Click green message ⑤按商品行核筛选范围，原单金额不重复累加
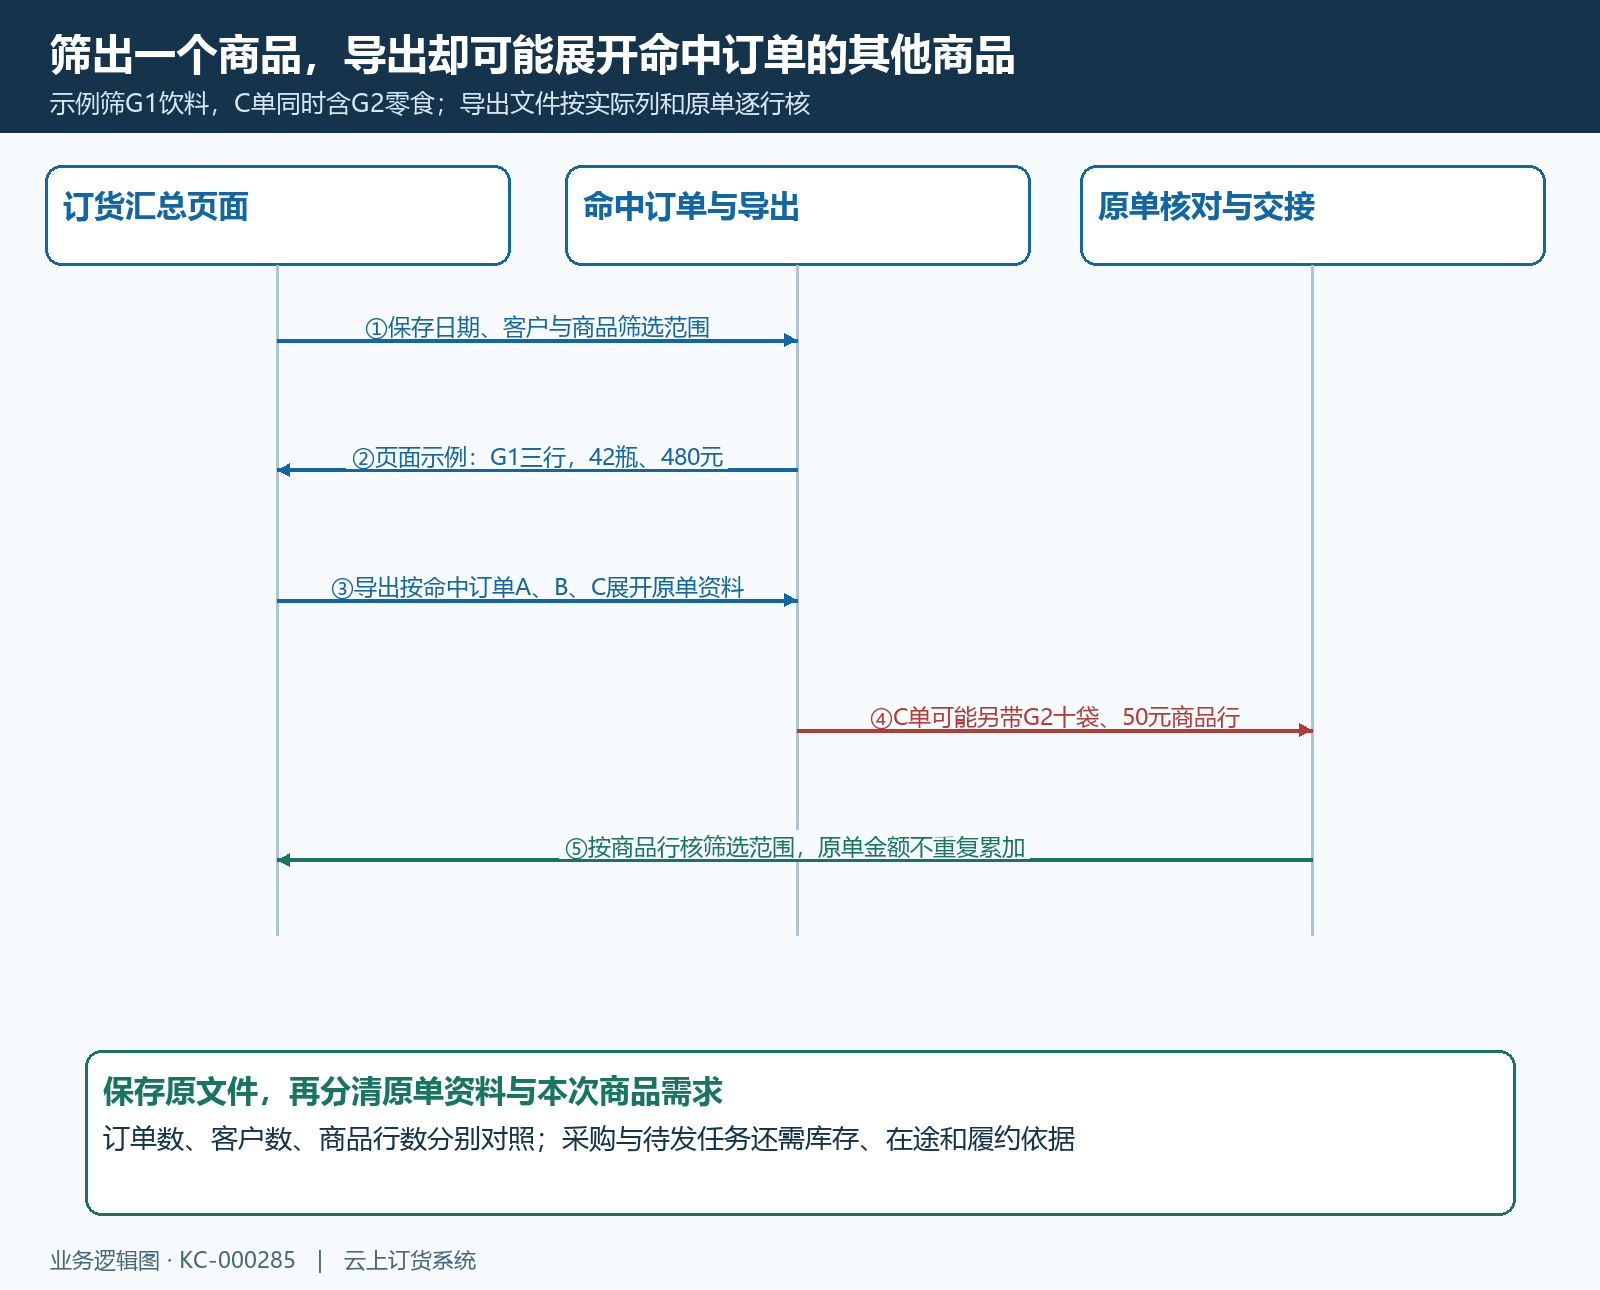The height and width of the screenshot is (1290, 1600). click(795, 848)
